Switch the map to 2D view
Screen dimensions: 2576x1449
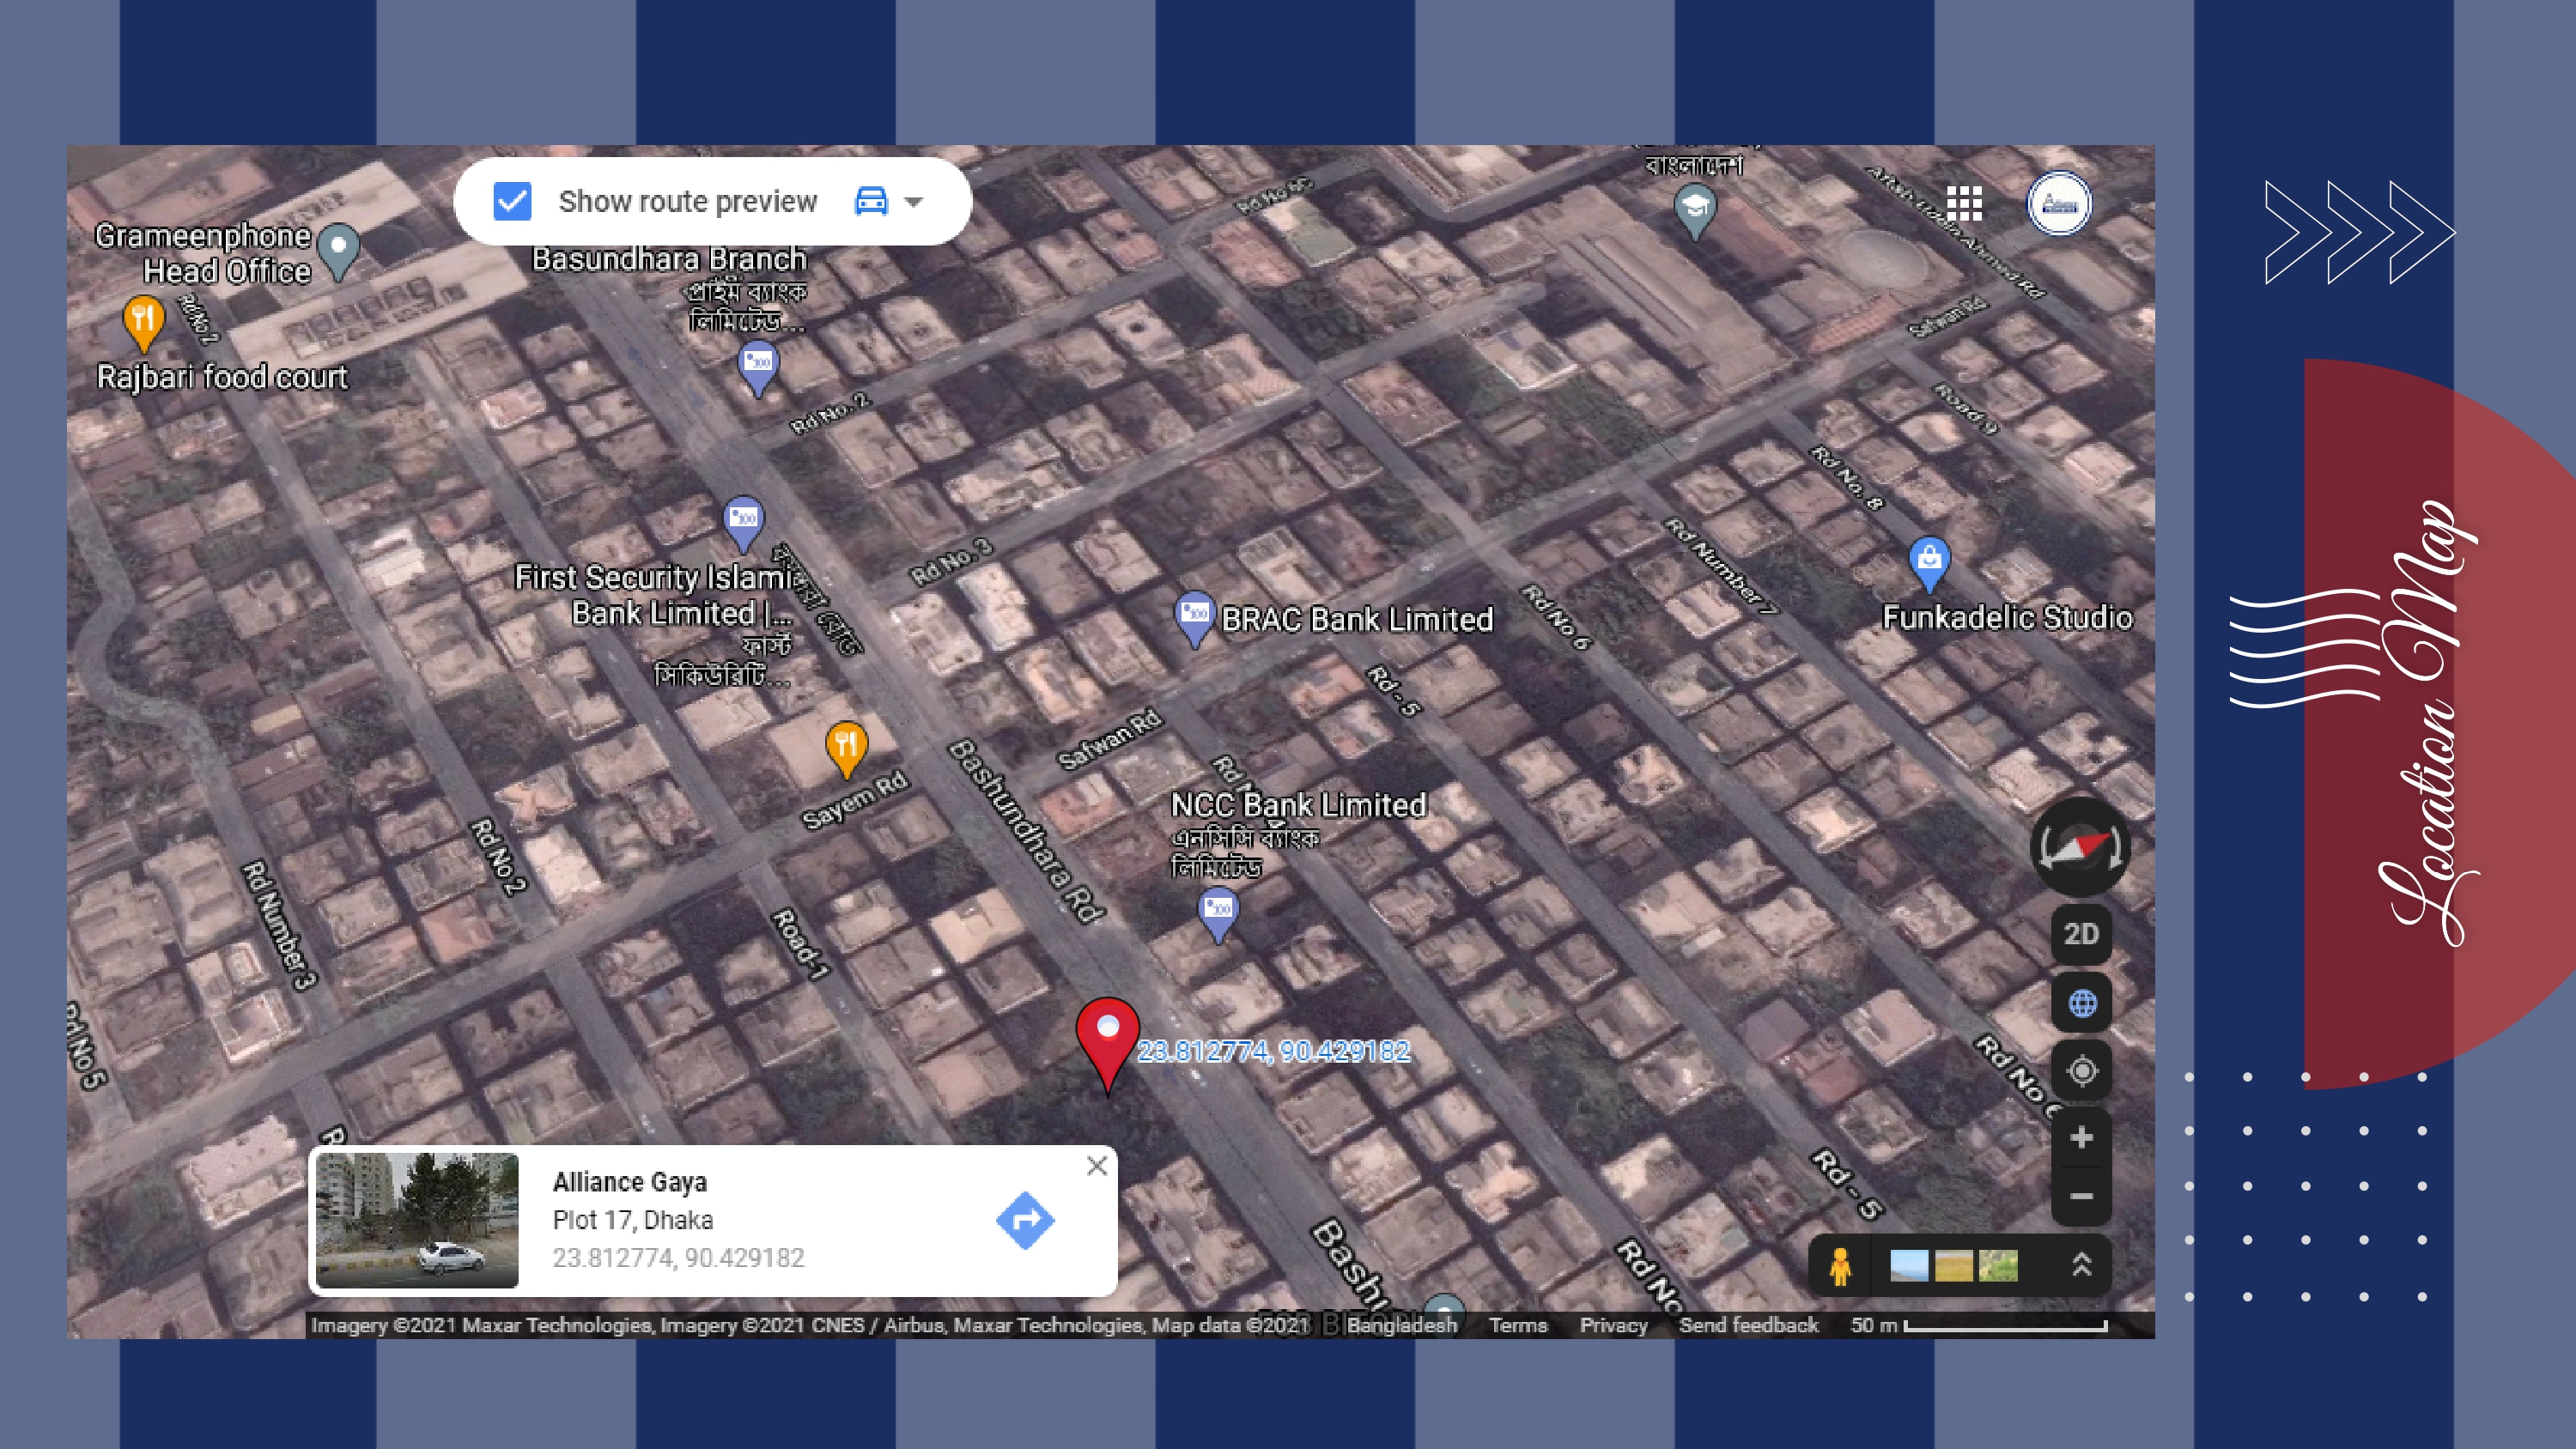(x=2081, y=934)
